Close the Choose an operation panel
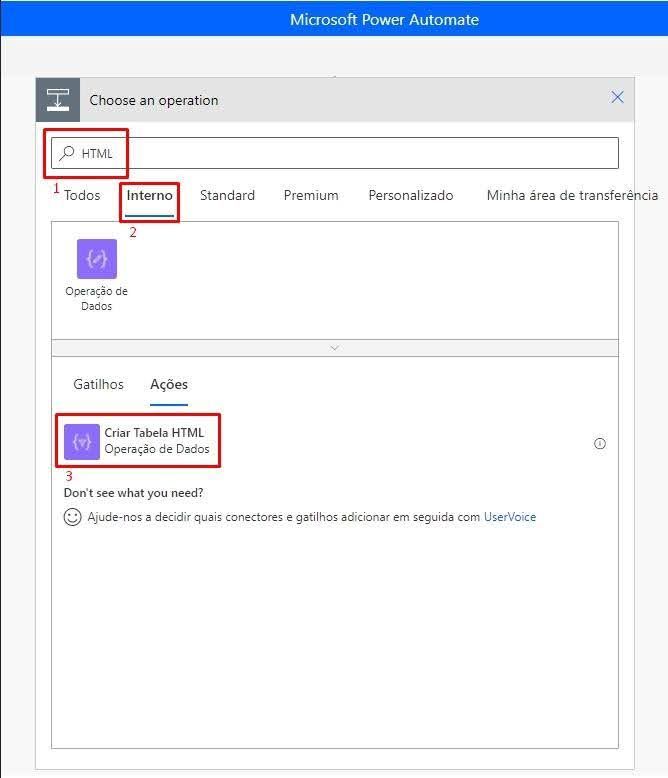 617,97
